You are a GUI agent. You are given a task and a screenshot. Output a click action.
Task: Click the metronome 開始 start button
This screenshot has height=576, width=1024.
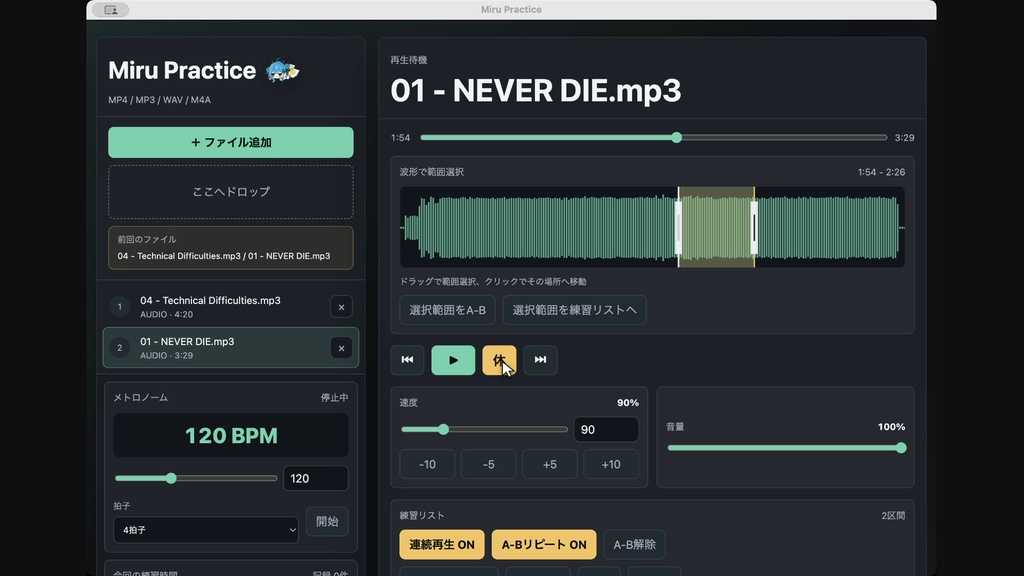pos(327,521)
